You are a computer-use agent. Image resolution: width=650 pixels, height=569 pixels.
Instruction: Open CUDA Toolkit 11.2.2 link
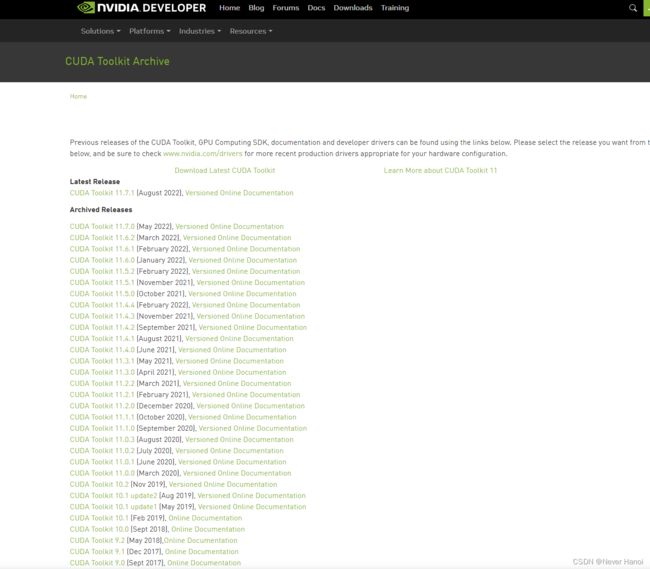102,383
